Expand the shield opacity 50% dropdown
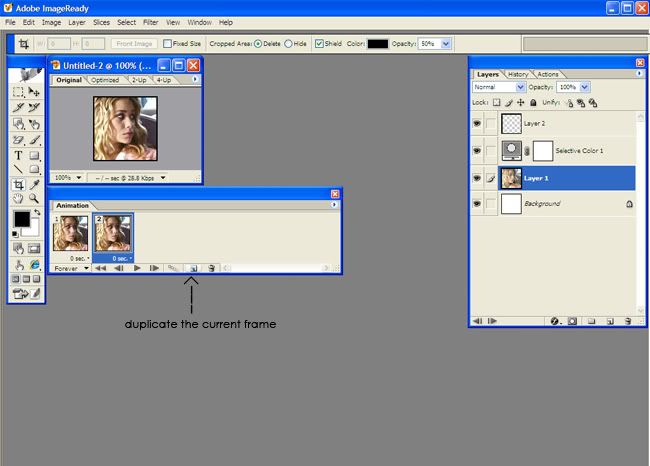Image resolution: width=650 pixels, height=466 pixels. coord(446,44)
